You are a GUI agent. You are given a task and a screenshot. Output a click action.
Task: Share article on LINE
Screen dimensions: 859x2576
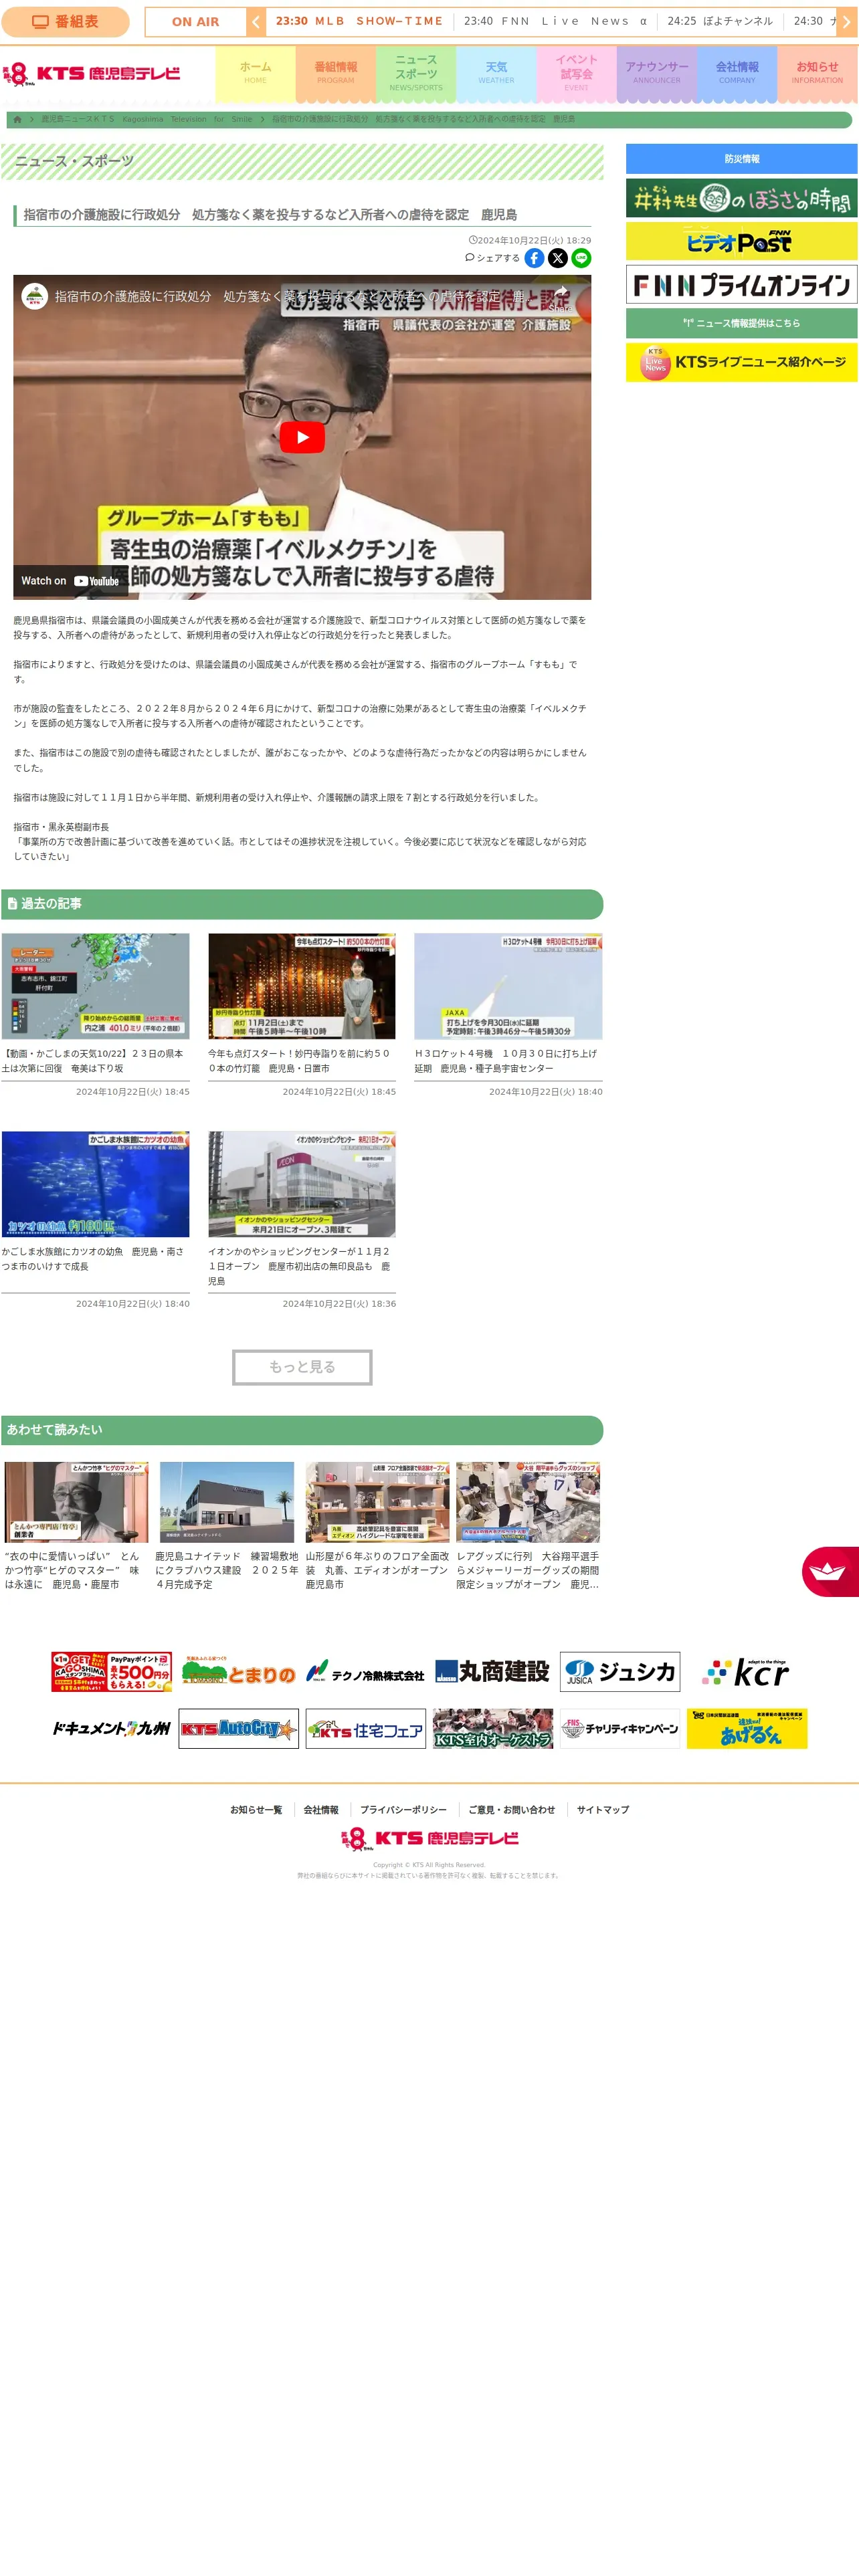[581, 258]
